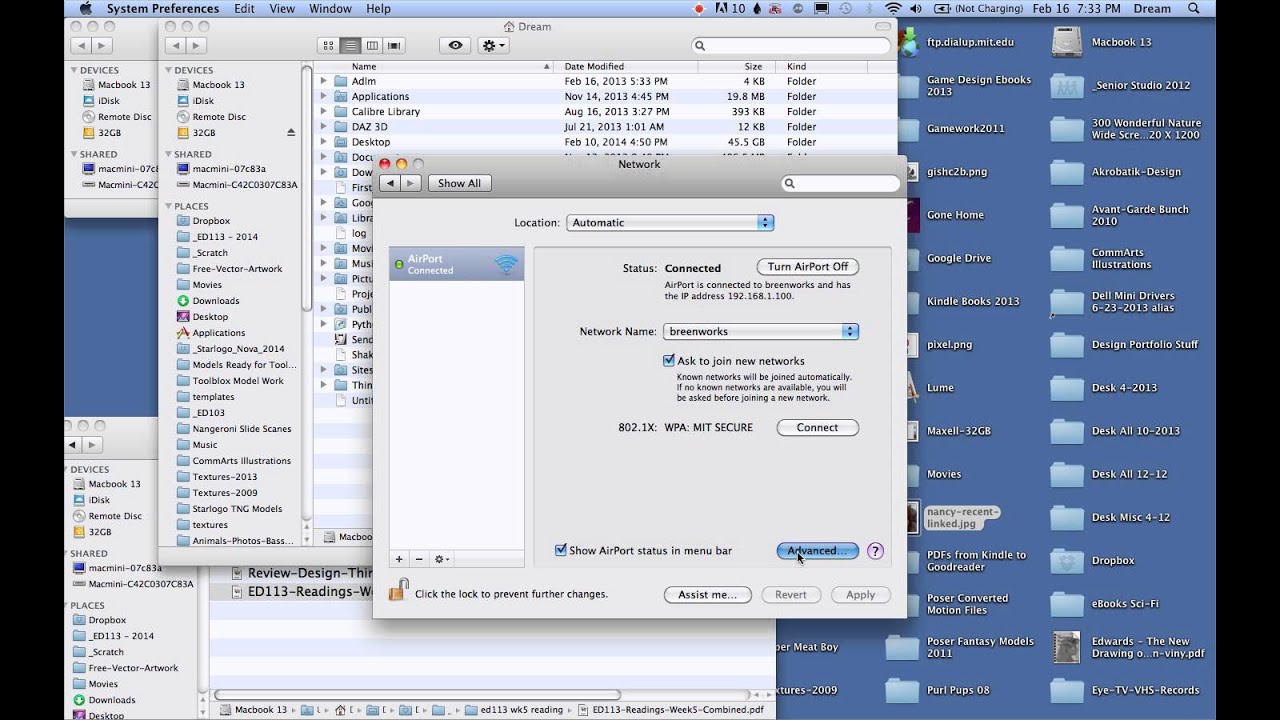Select macmini-07c83a in Dream sidebar

coord(229,169)
